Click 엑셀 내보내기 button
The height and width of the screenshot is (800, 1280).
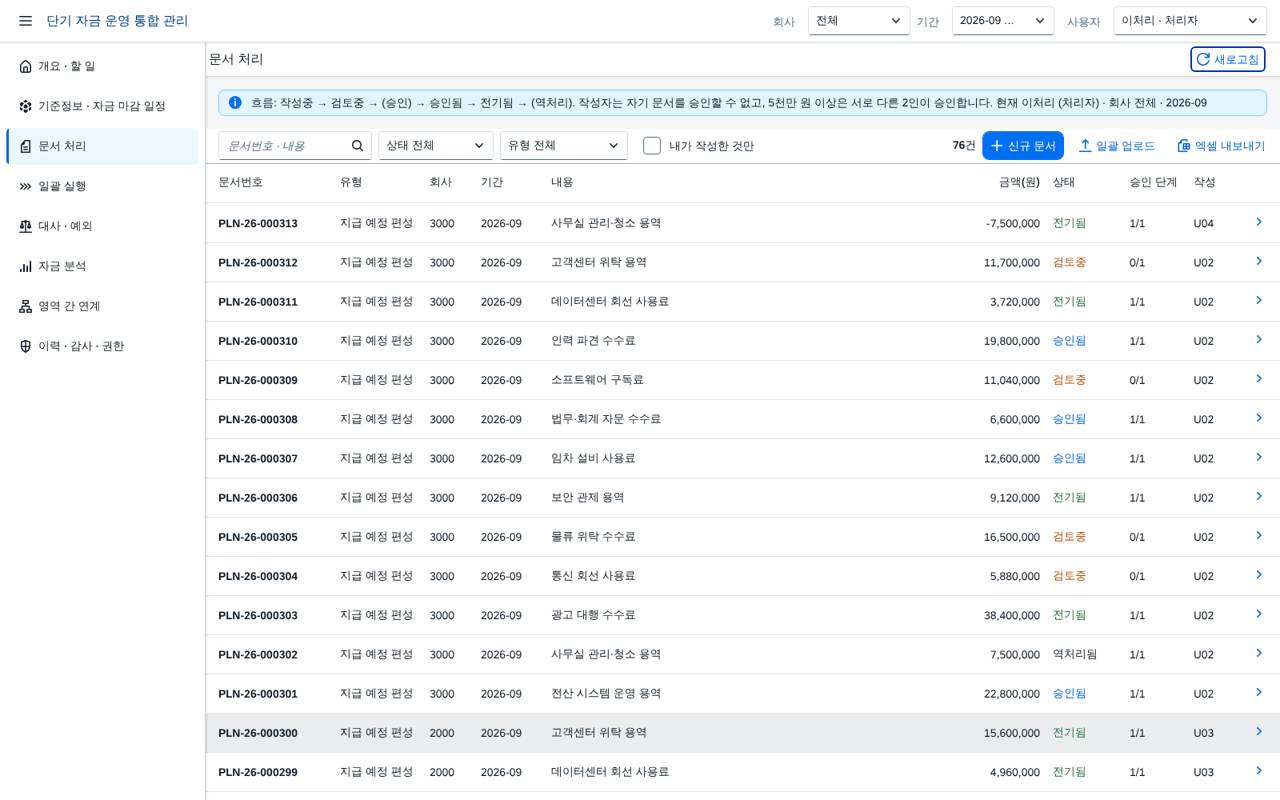[x=1221, y=146]
